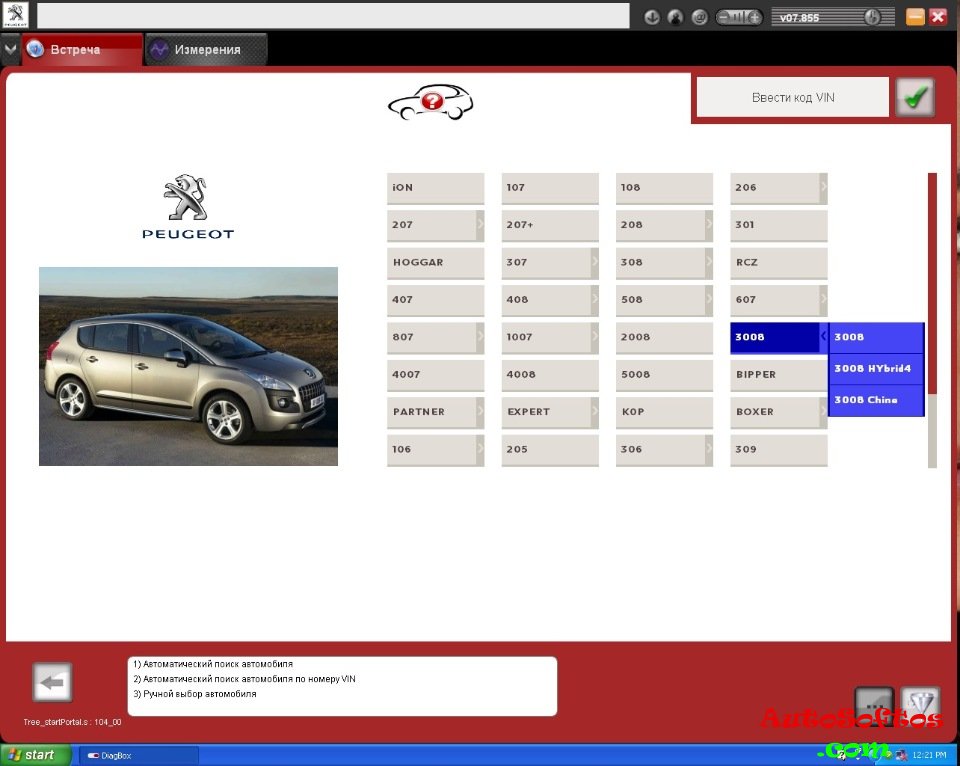Click the model list vertical scrollbar

932,320
